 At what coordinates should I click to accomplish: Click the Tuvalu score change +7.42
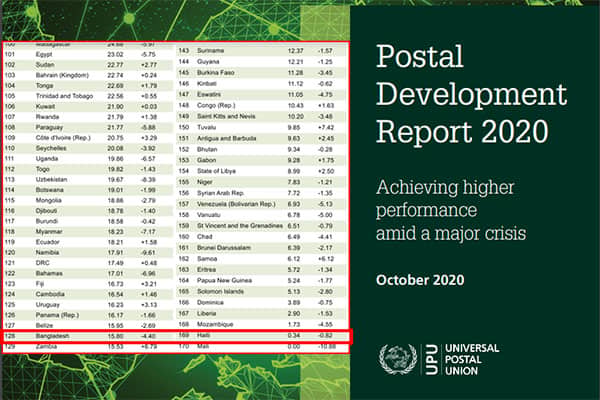pyautogui.click(x=326, y=127)
